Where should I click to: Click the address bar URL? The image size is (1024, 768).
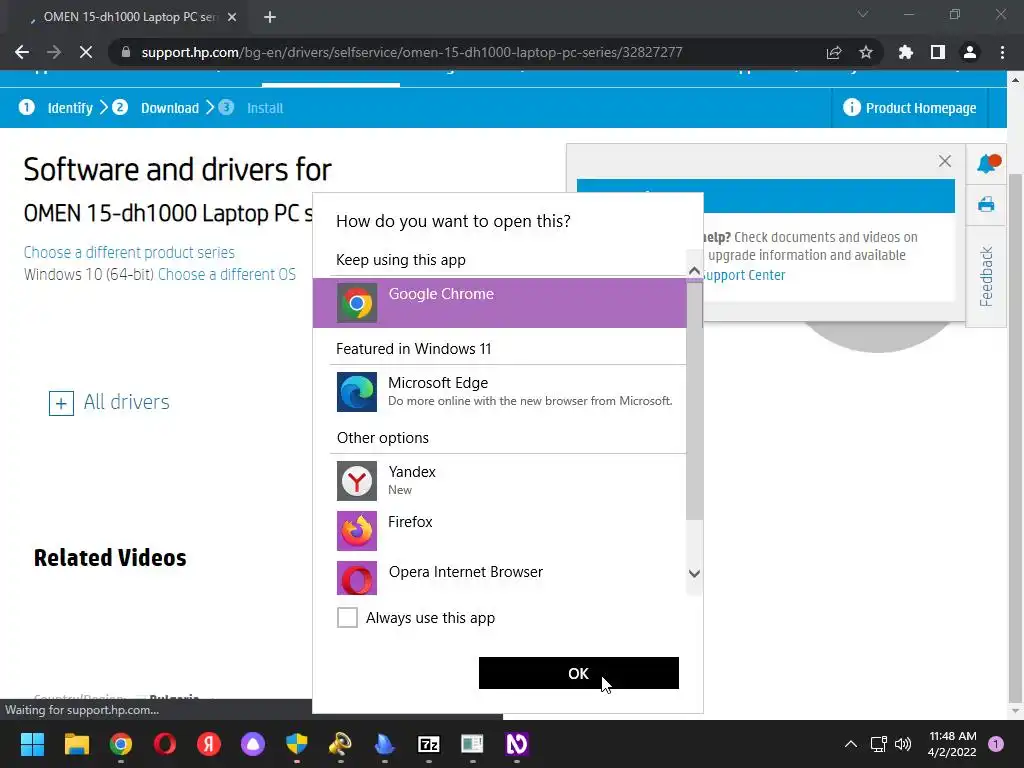[411, 52]
